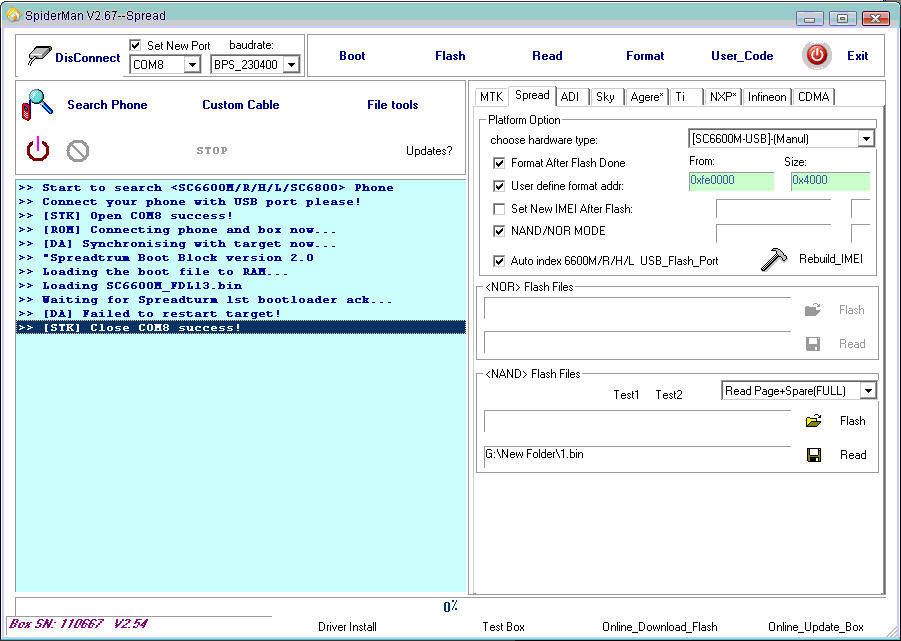Click the Flash button in top toolbar
Screen dimensions: 901x641
coord(450,56)
